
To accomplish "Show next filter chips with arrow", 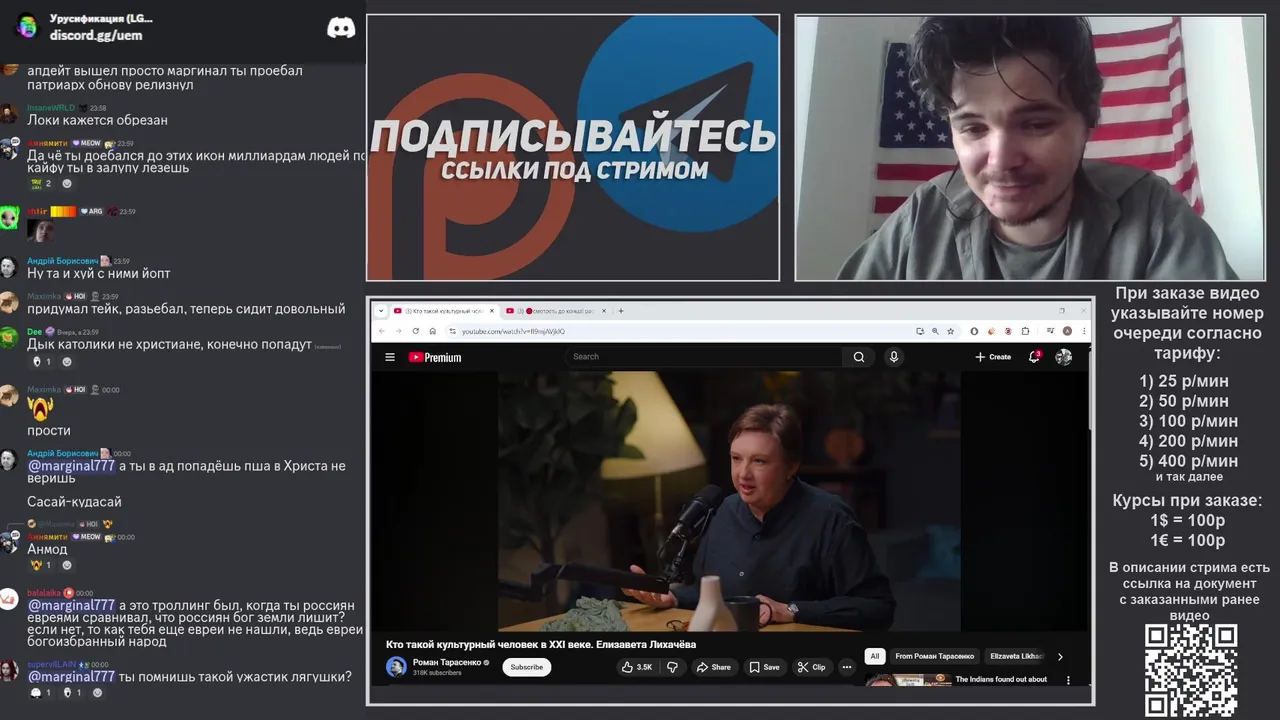I will pyautogui.click(x=1060, y=657).
